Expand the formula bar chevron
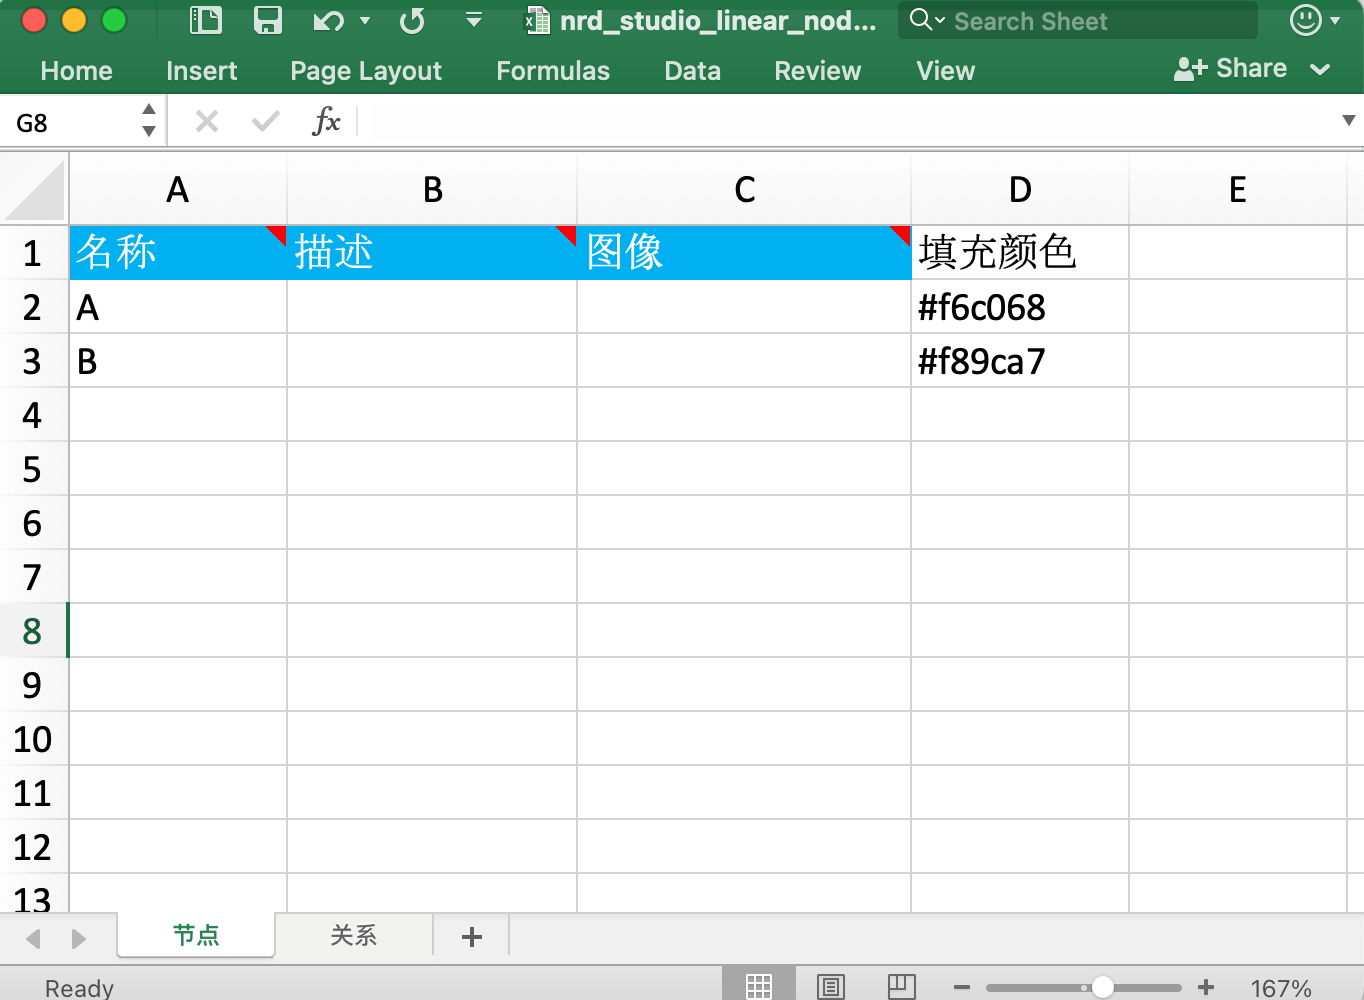The height and width of the screenshot is (1000, 1364). (1348, 121)
